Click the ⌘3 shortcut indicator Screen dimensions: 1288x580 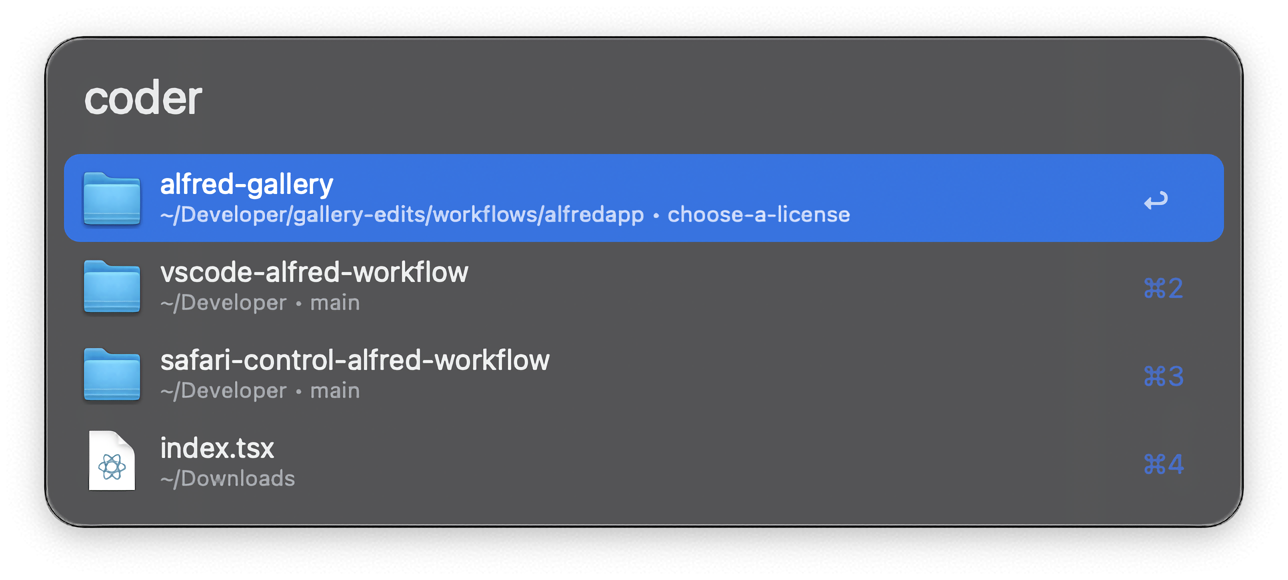pos(1163,377)
